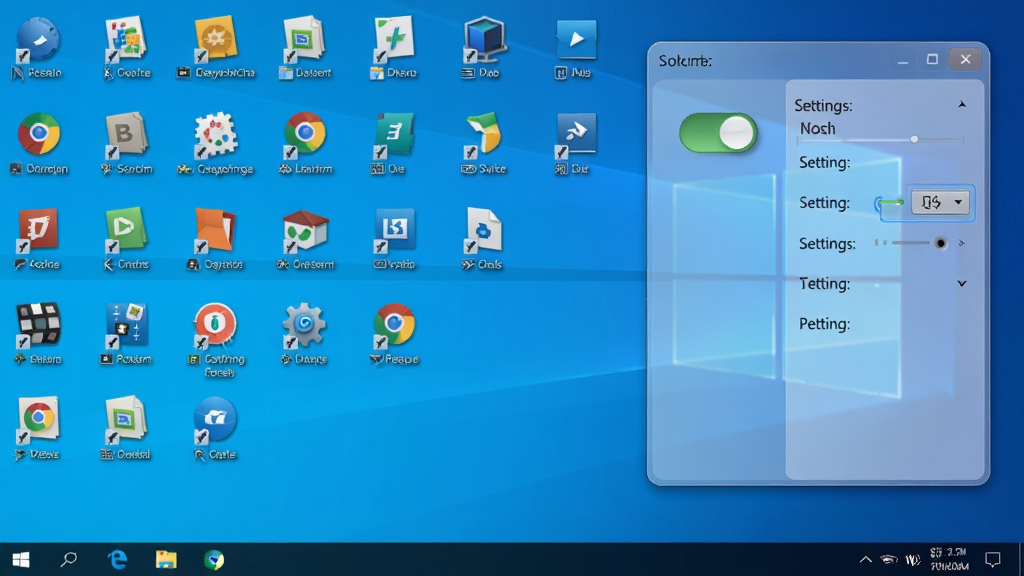Open the Chrome shortcut beside the gray gear shortcut
Image resolution: width=1024 pixels, height=576 pixels.
pos(394,325)
